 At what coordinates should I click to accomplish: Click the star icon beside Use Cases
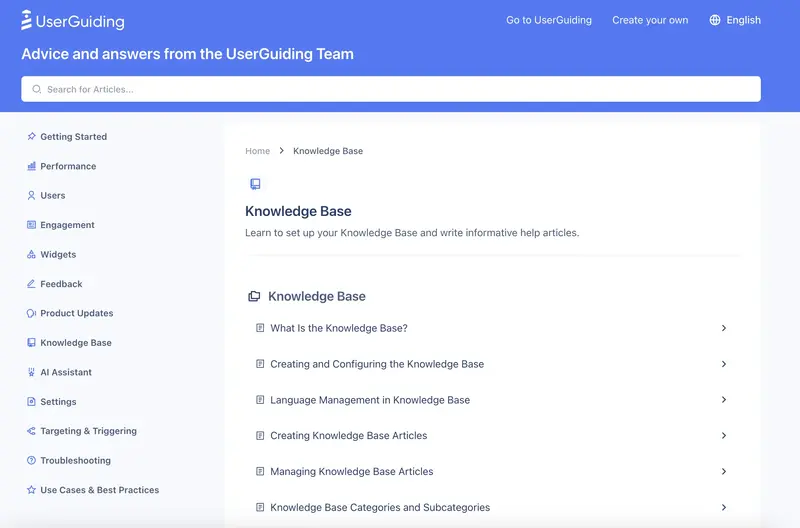pyautogui.click(x=31, y=490)
